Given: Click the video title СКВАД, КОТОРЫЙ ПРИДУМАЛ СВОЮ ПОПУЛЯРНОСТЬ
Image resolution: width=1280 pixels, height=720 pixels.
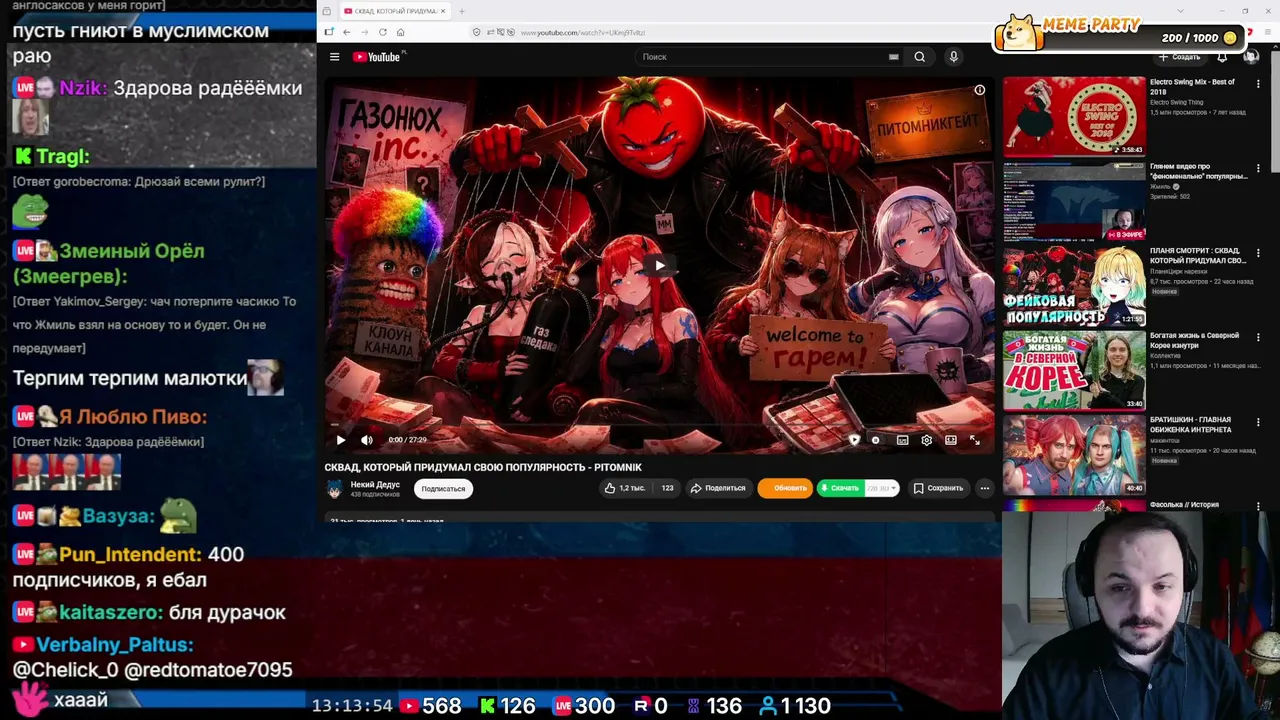Looking at the screenshot, I should click(483, 467).
